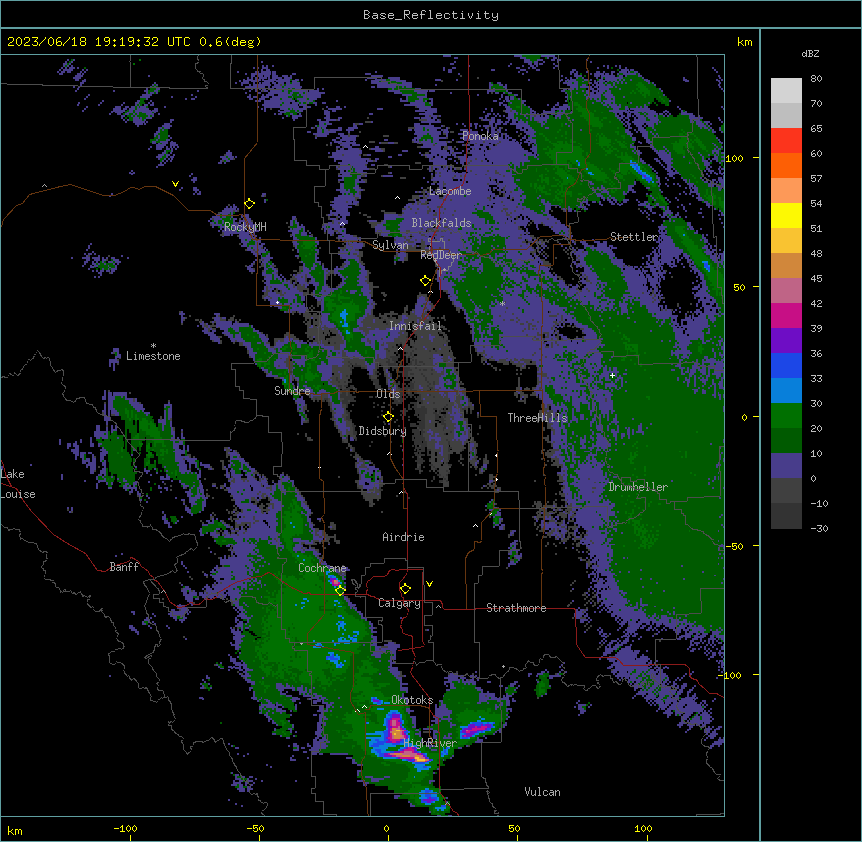Select the magenta 39-42 dBZ legend swatch

pos(786,316)
